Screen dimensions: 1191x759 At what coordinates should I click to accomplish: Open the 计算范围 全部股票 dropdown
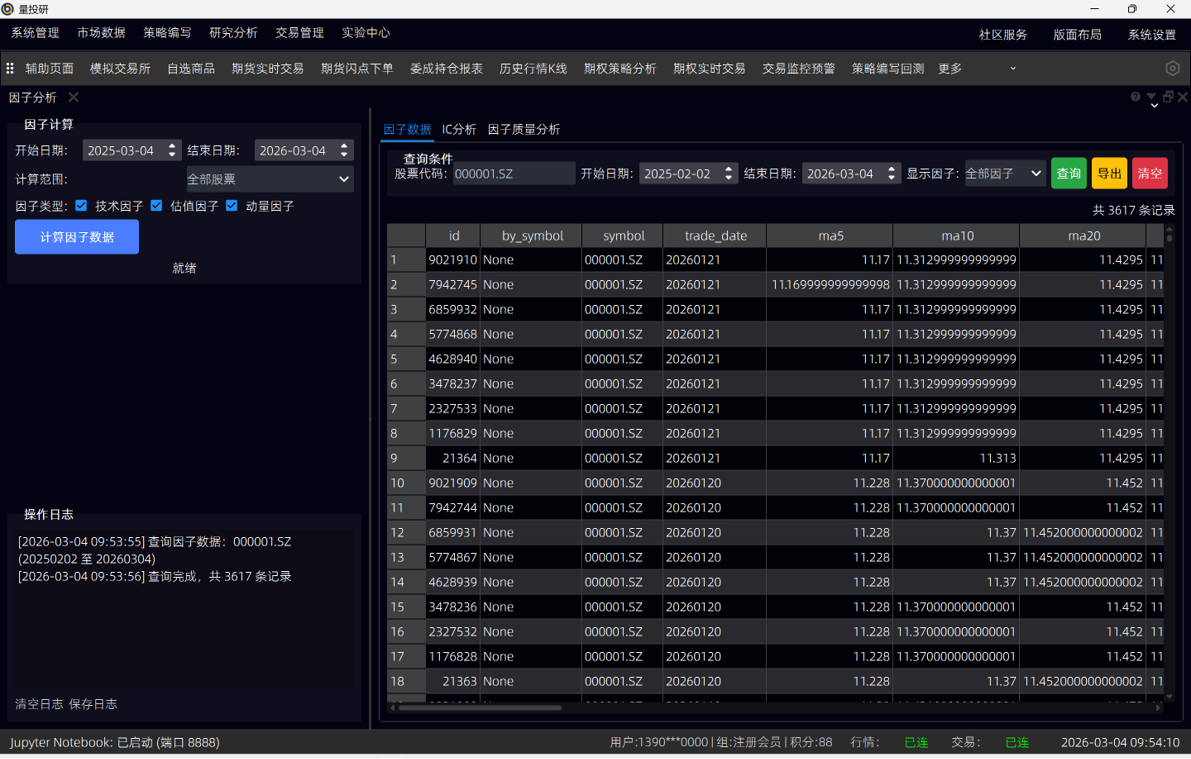[270, 179]
